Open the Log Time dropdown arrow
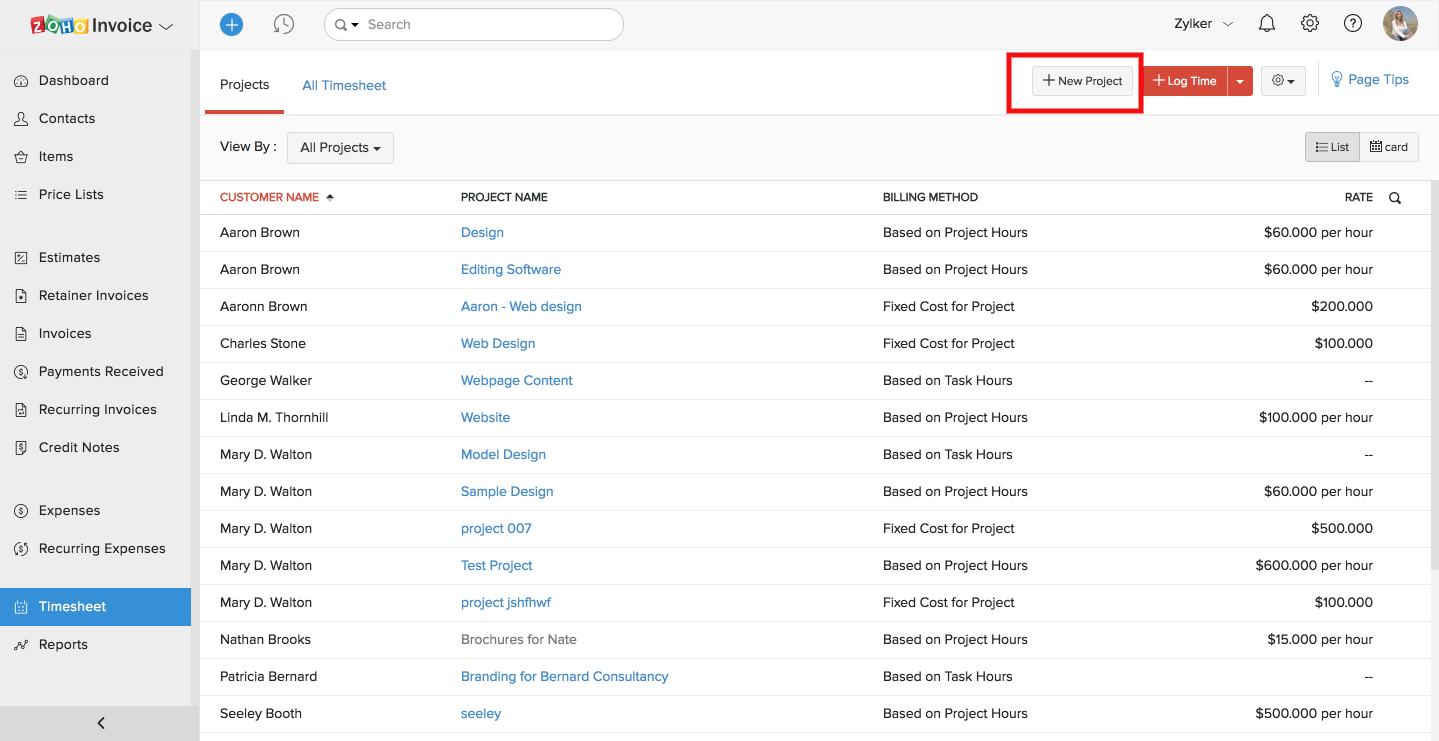This screenshot has height=741, width=1439. tap(1240, 81)
